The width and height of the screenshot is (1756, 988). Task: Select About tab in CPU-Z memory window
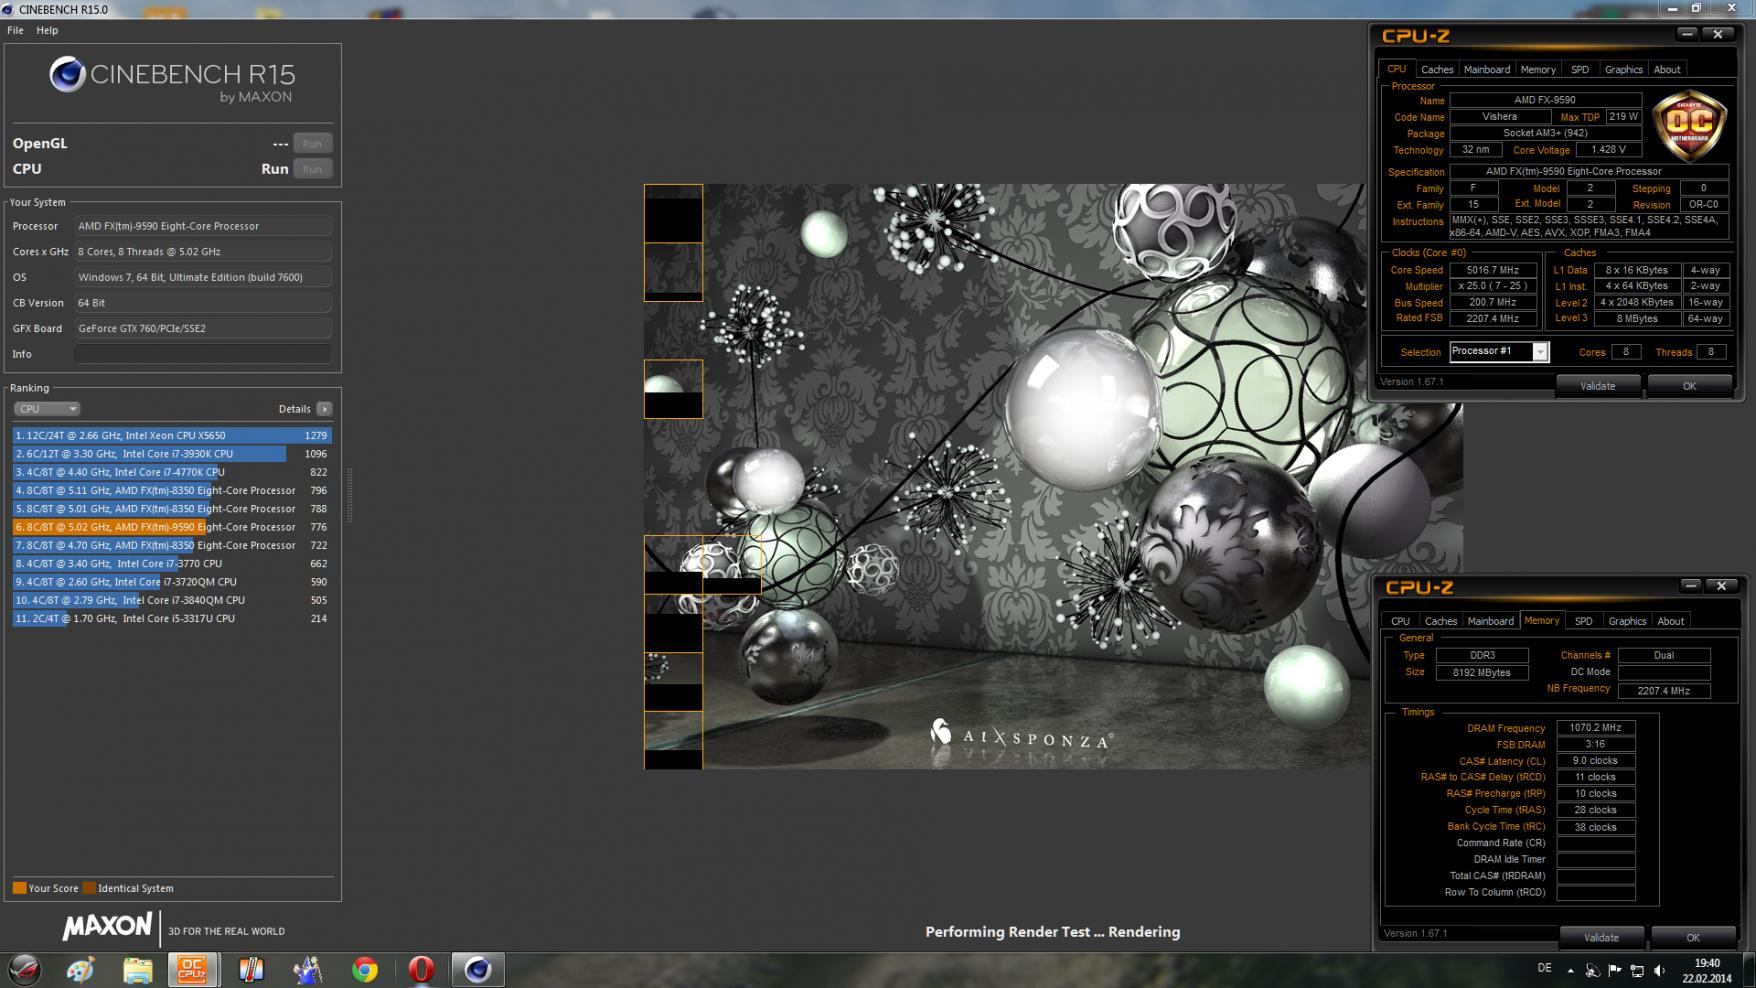coord(1671,621)
